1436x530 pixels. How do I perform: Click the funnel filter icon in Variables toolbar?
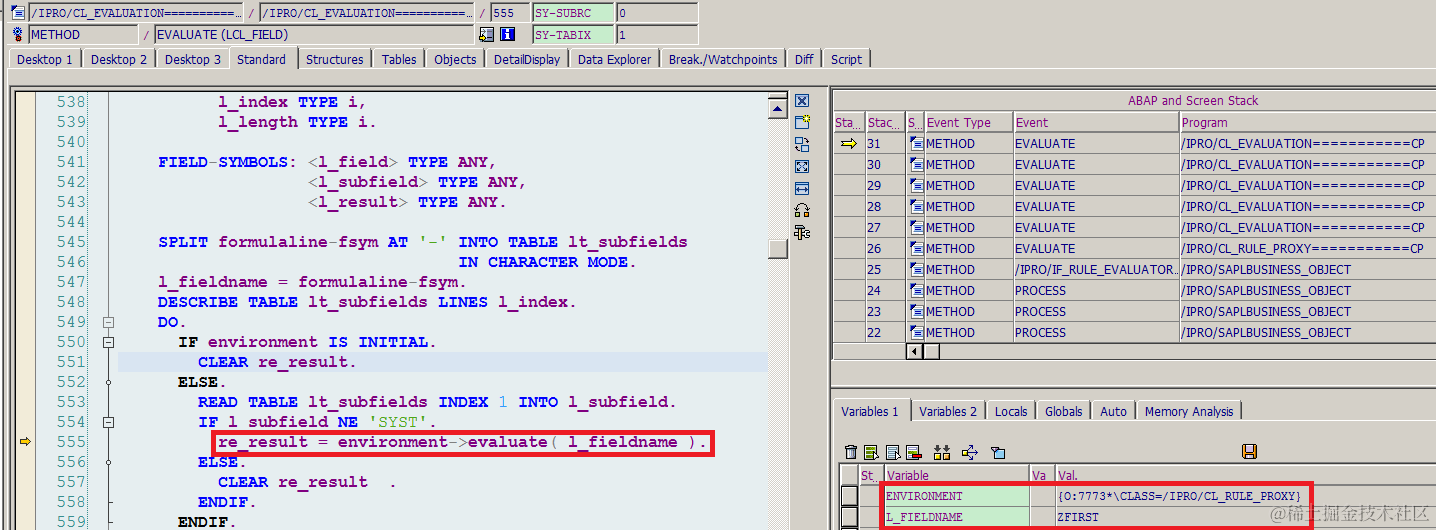(997, 452)
